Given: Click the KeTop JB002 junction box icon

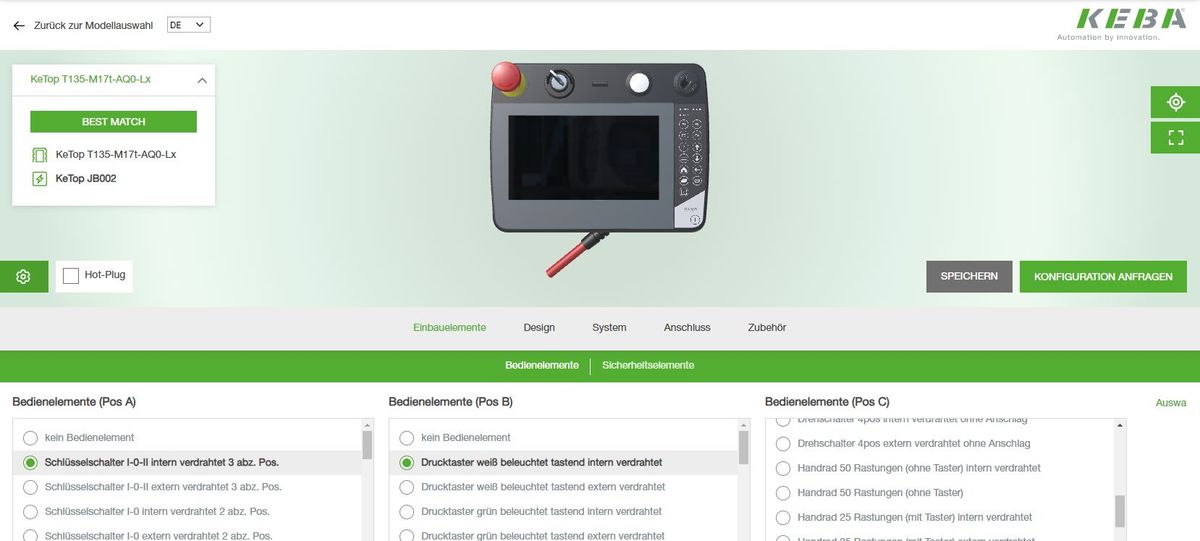Looking at the screenshot, I should (x=40, y=179).
